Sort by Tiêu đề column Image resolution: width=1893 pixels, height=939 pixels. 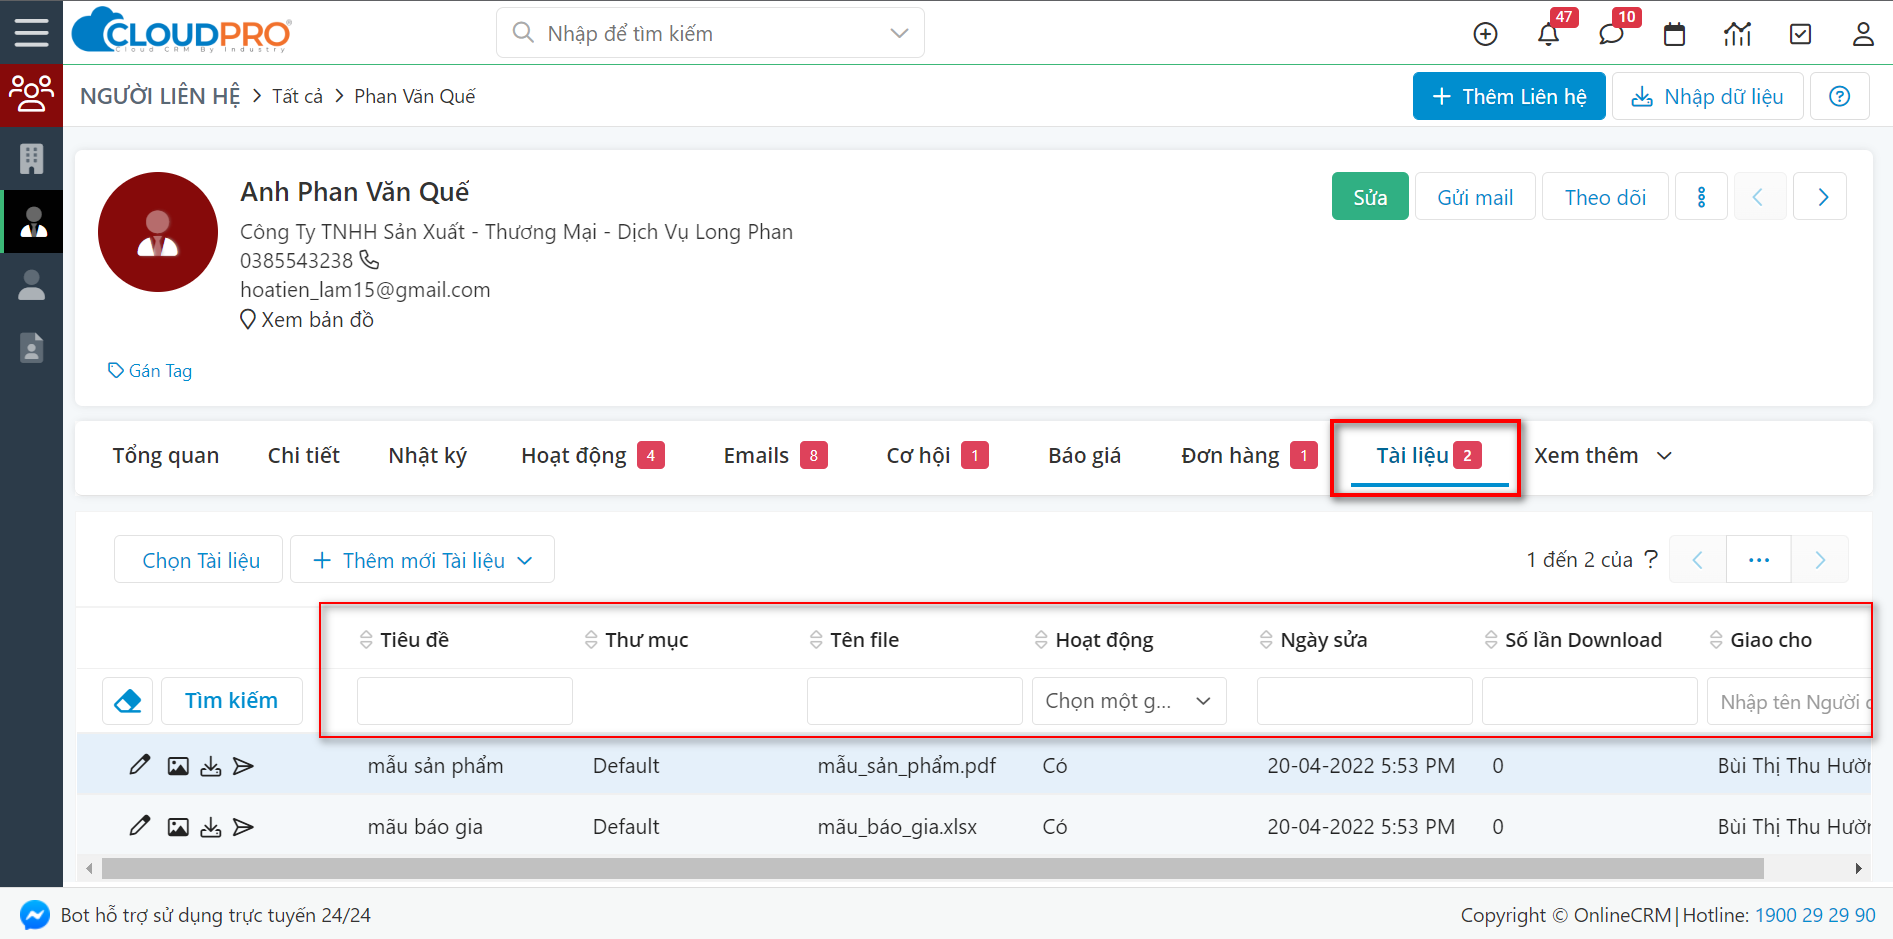coord(404,640)
